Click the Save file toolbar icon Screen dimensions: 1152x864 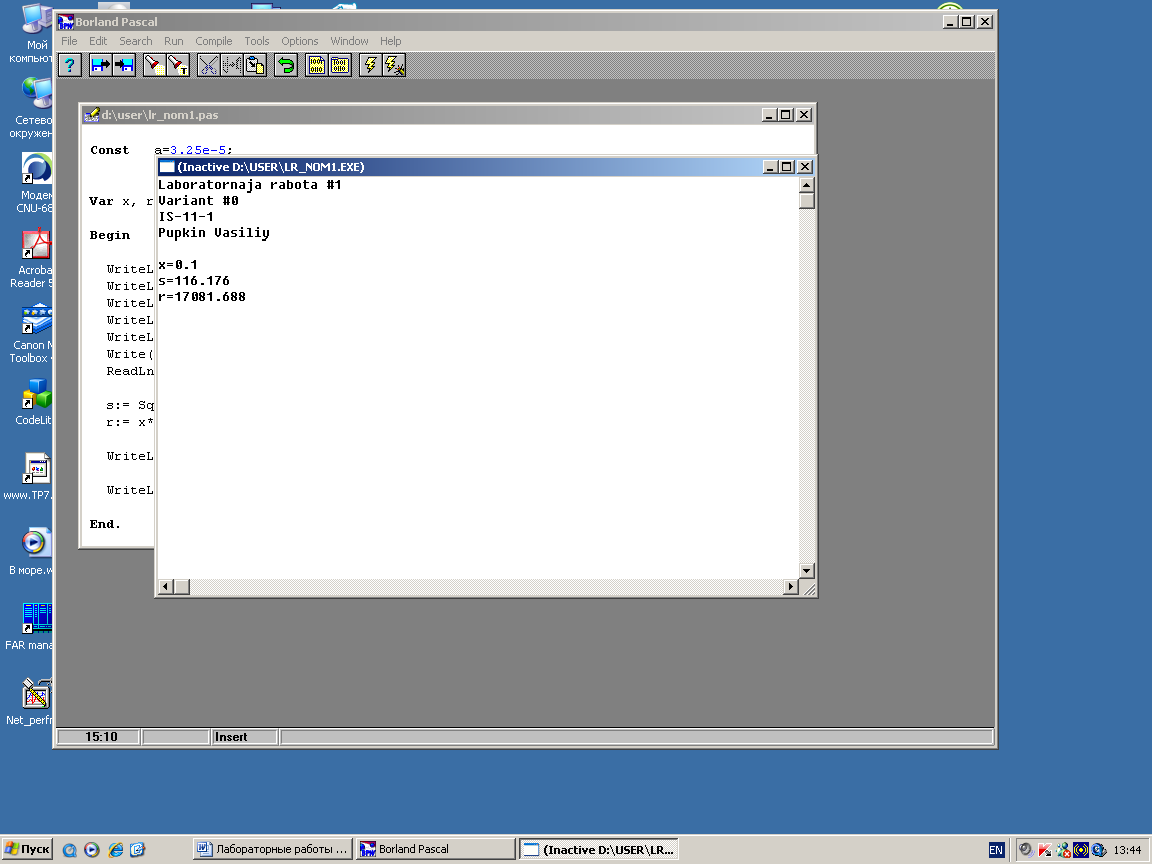tap(124, 65)
